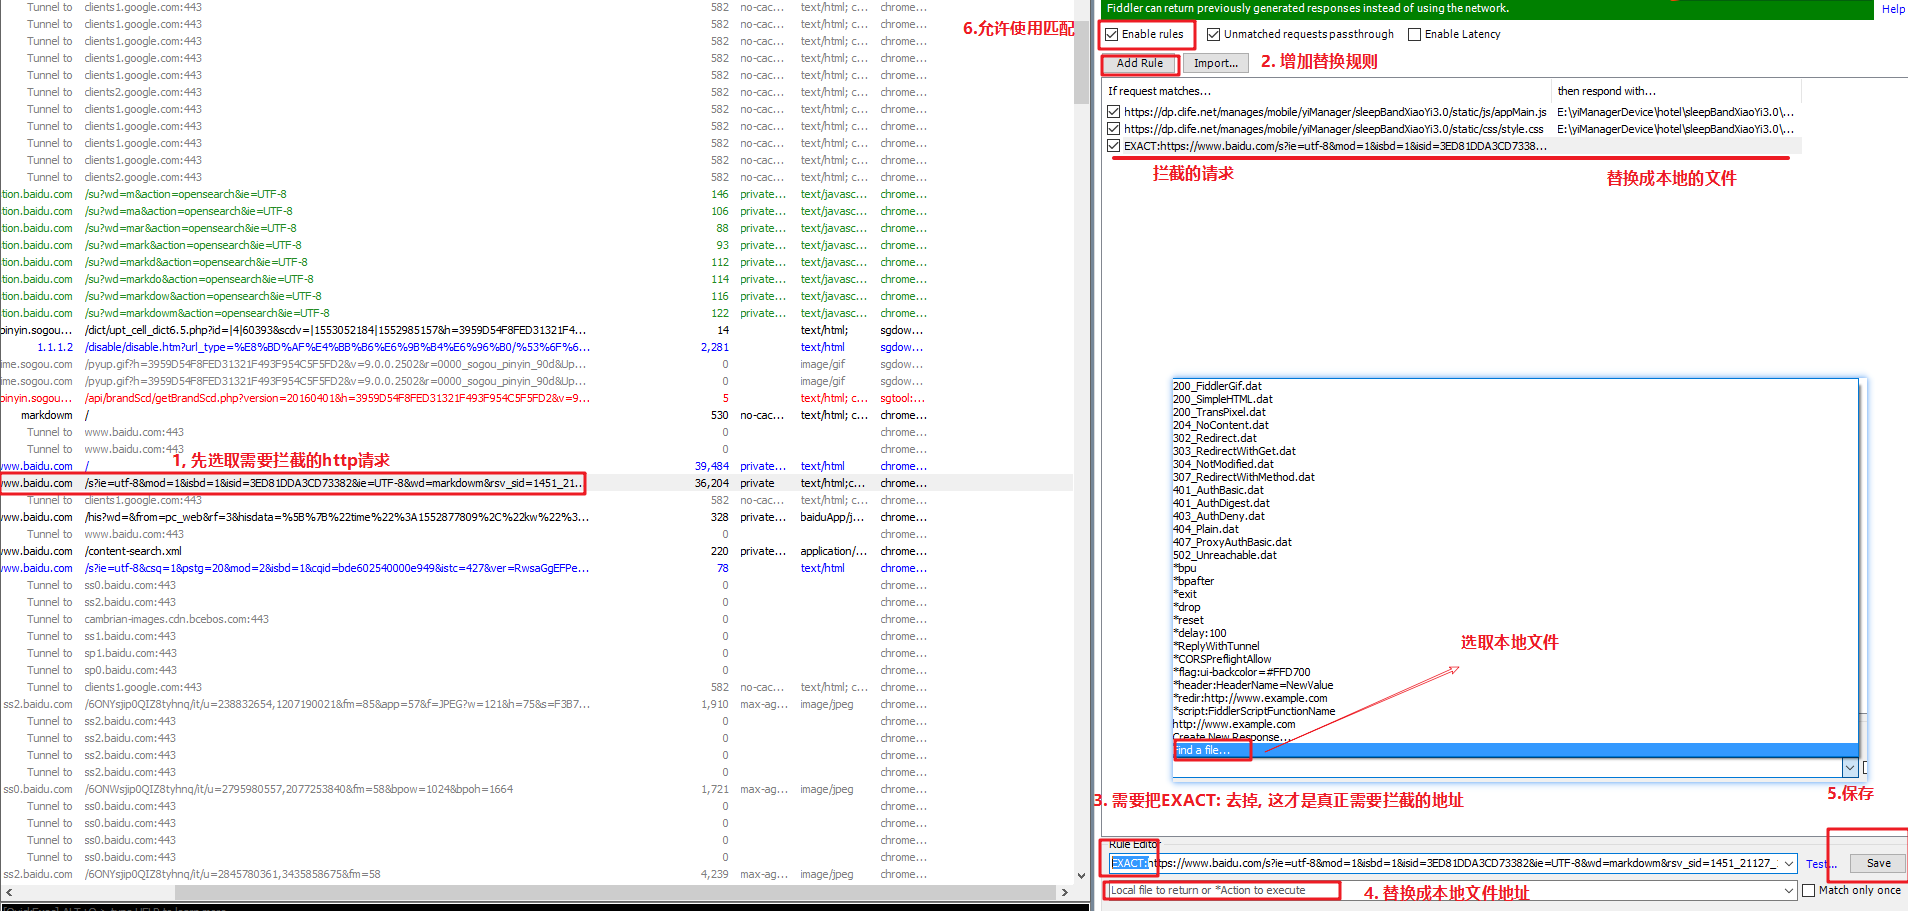Select *delay:100 in the action list
1908x911 pixels.
1514,633
